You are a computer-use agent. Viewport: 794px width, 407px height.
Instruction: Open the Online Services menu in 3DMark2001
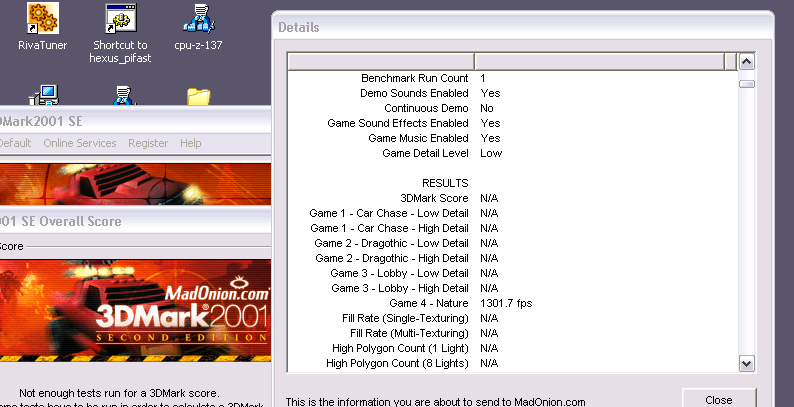[x=80, y=143]
